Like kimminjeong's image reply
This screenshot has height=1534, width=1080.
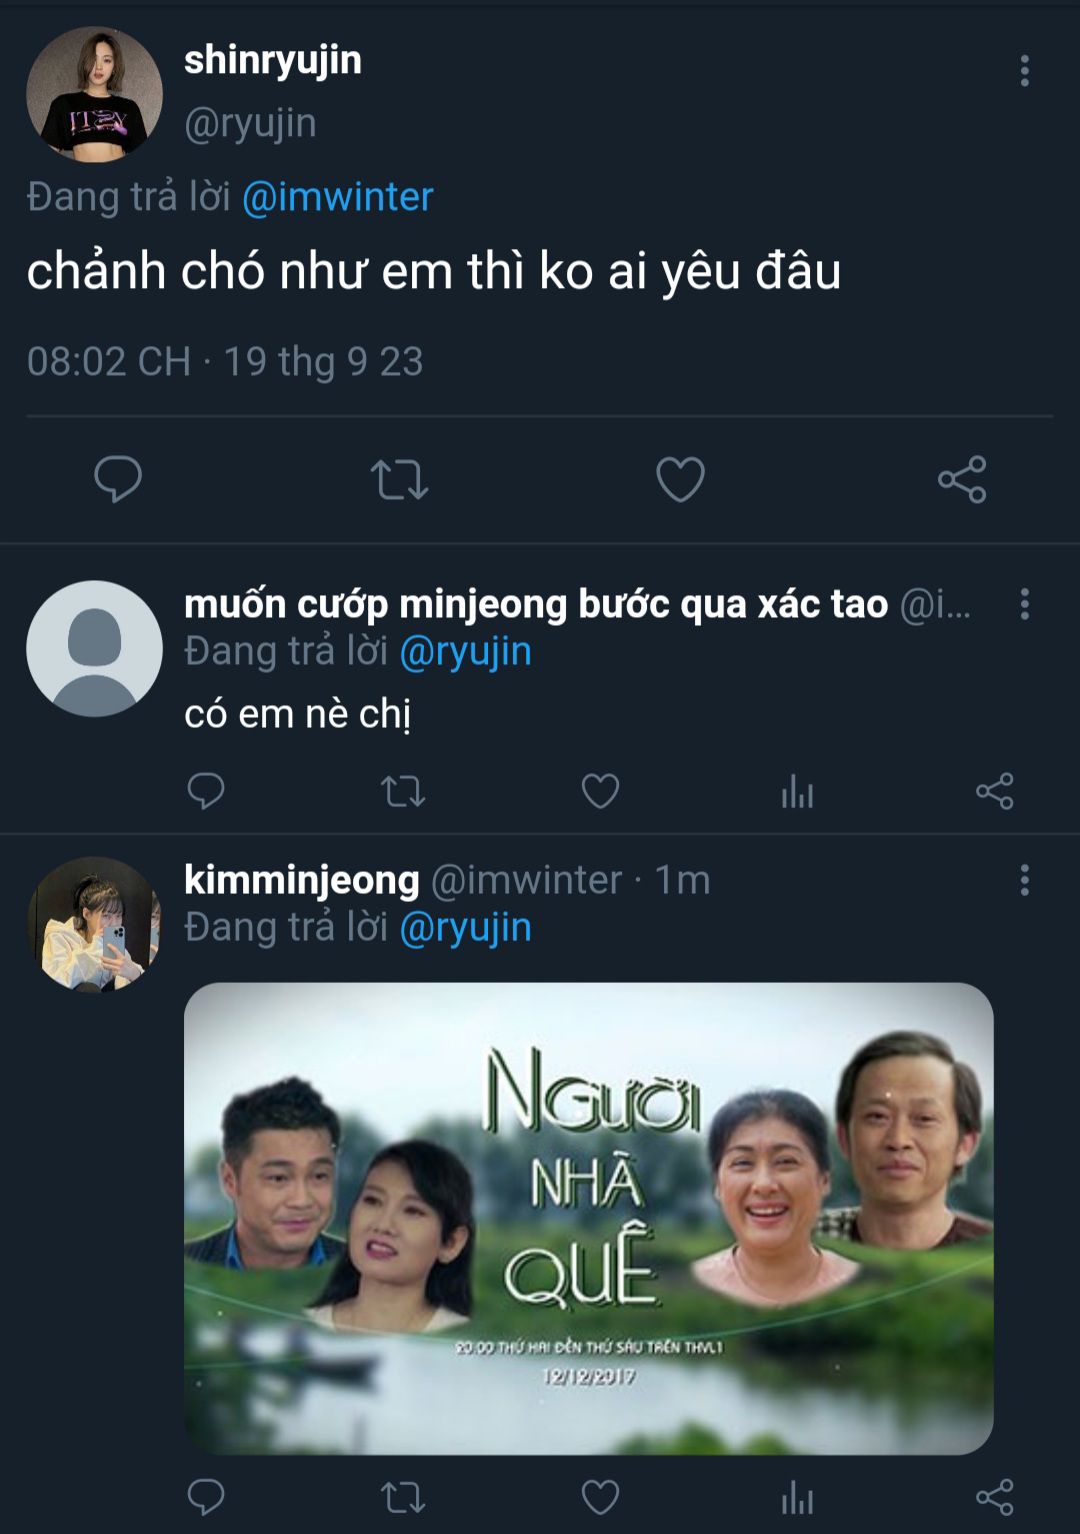click(x=600, y=1497)
